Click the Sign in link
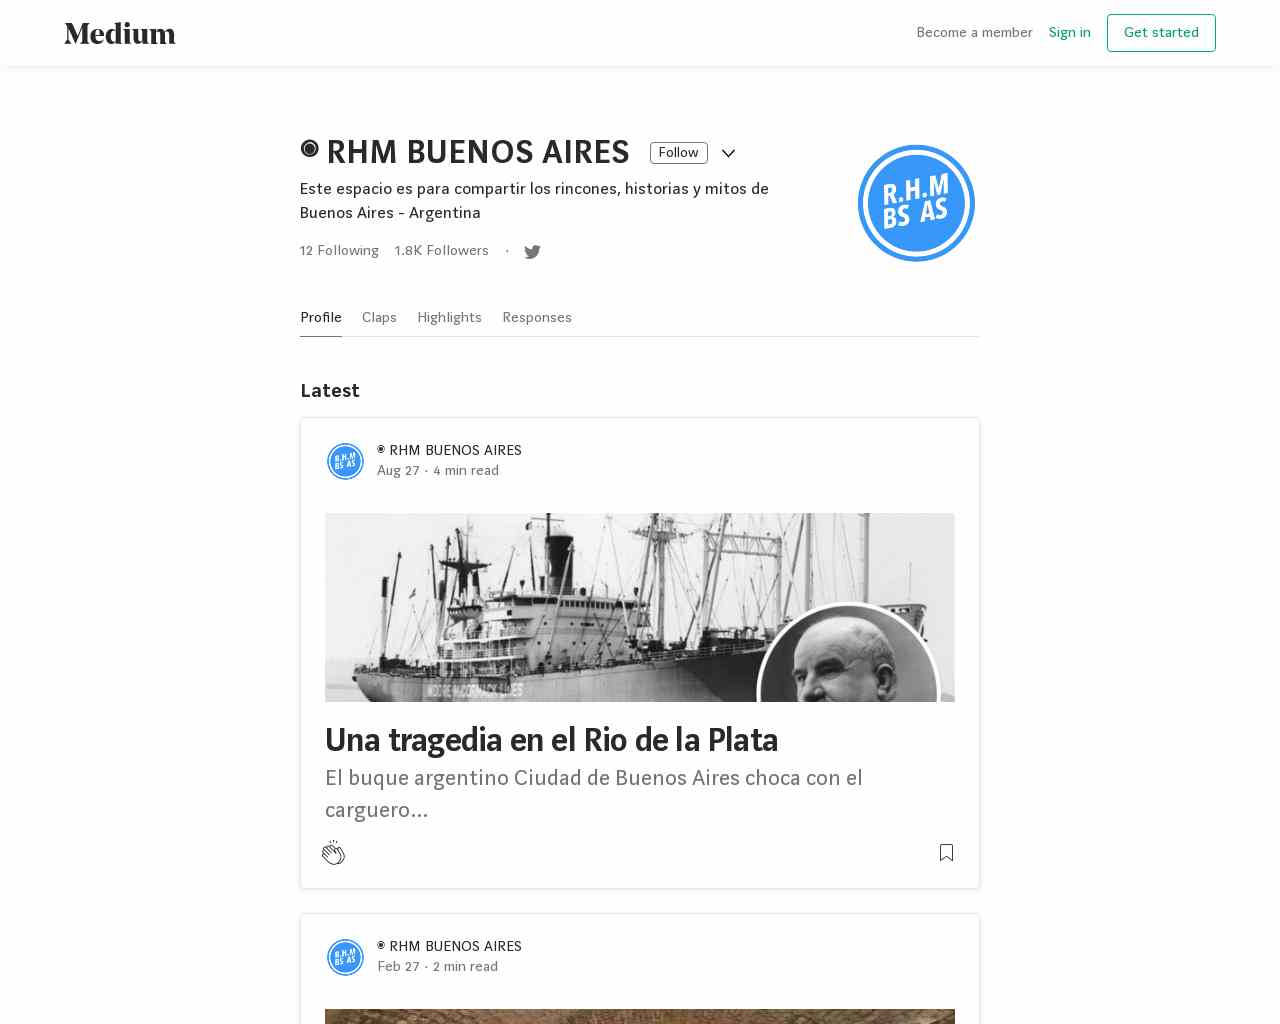 (x=1069, y=33)
